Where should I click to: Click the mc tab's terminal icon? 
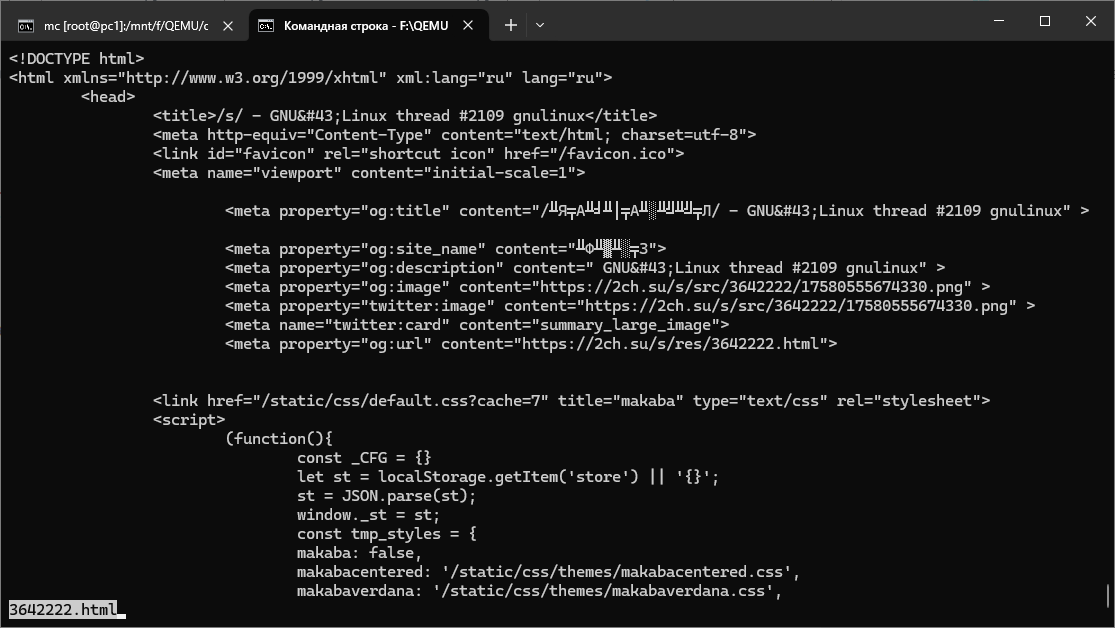pos(25,26)
